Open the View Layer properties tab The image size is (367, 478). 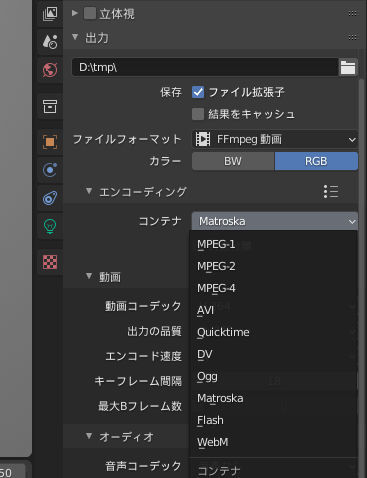(x=50, y=13)
